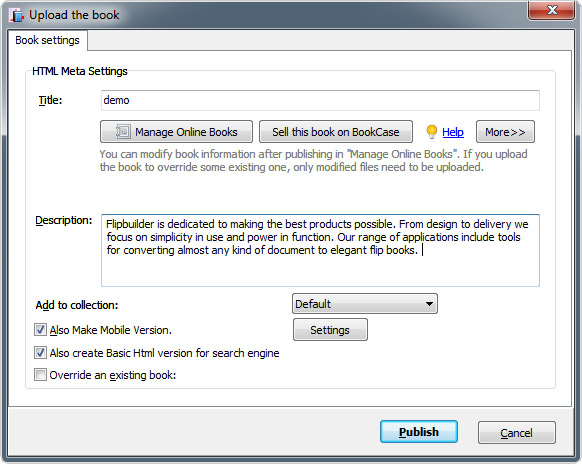Screen dimensions: 582x464
Task: Click Manage Online Books button
Action: (x=176, y=132)
